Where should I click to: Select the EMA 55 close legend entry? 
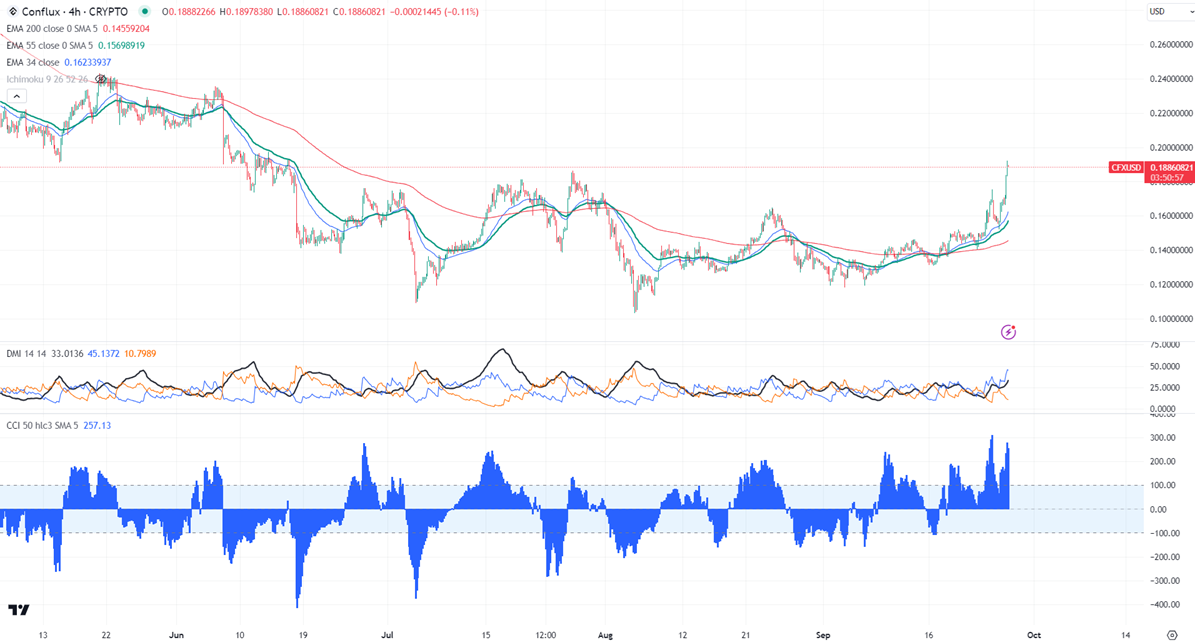point(50,45)
